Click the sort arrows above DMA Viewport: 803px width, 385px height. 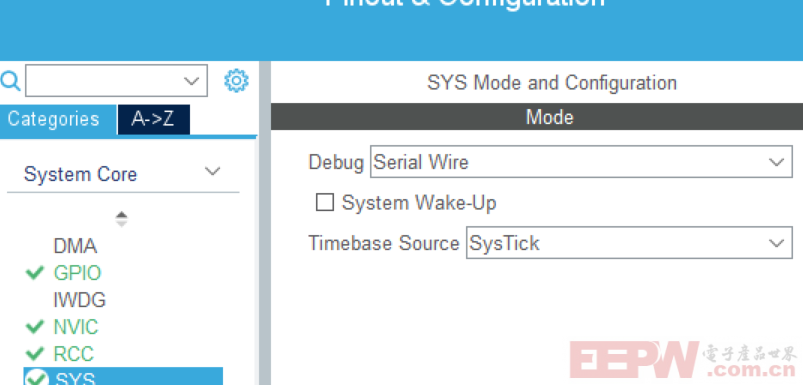[121, 219]
